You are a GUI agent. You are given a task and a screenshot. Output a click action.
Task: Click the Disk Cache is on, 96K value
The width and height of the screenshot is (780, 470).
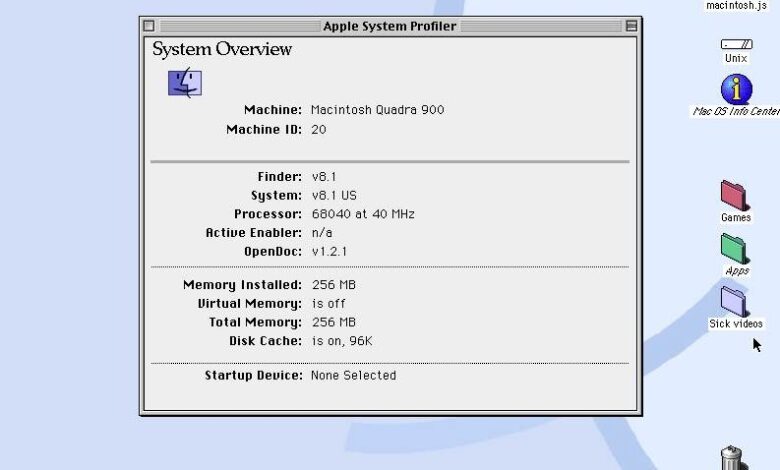click(342, 341)
